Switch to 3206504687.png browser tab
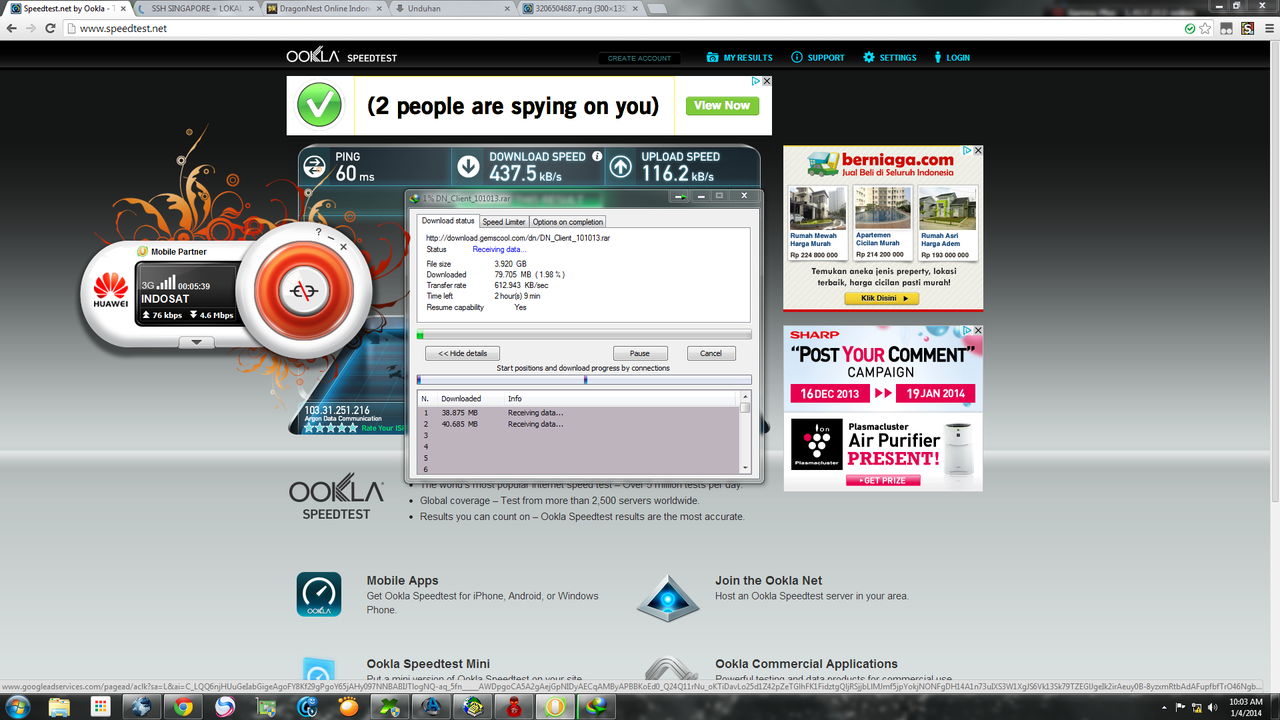The image size is (1280, 720). (581, 8)
